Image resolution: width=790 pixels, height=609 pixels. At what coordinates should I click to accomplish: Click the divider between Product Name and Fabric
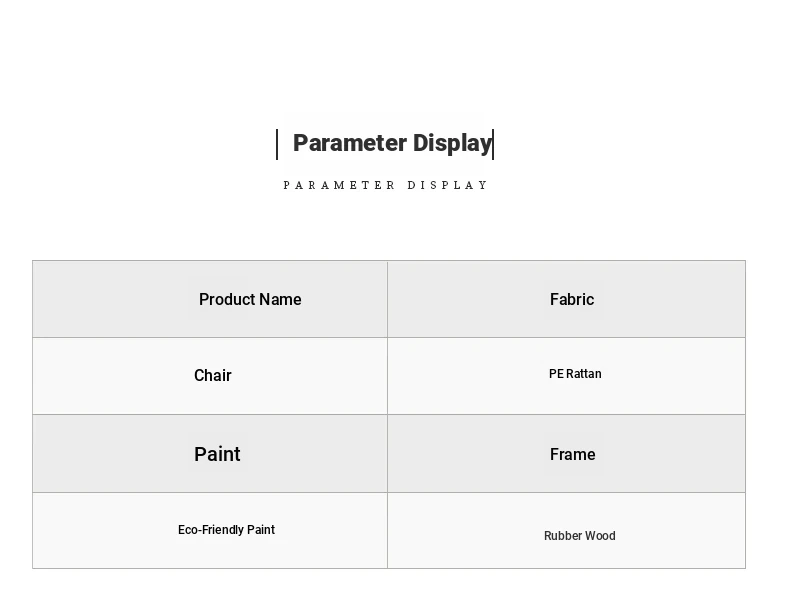[387, 299]
